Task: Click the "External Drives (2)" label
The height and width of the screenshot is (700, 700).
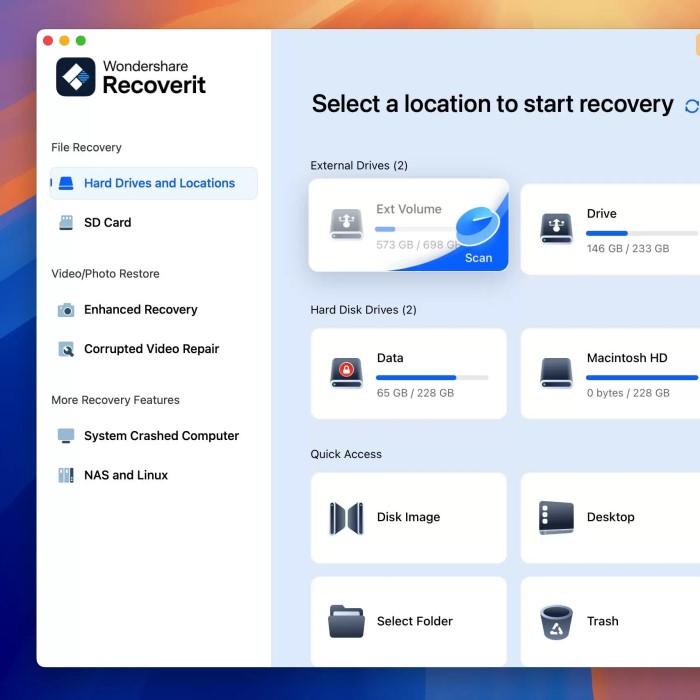Action: click(x=359, y=166)
